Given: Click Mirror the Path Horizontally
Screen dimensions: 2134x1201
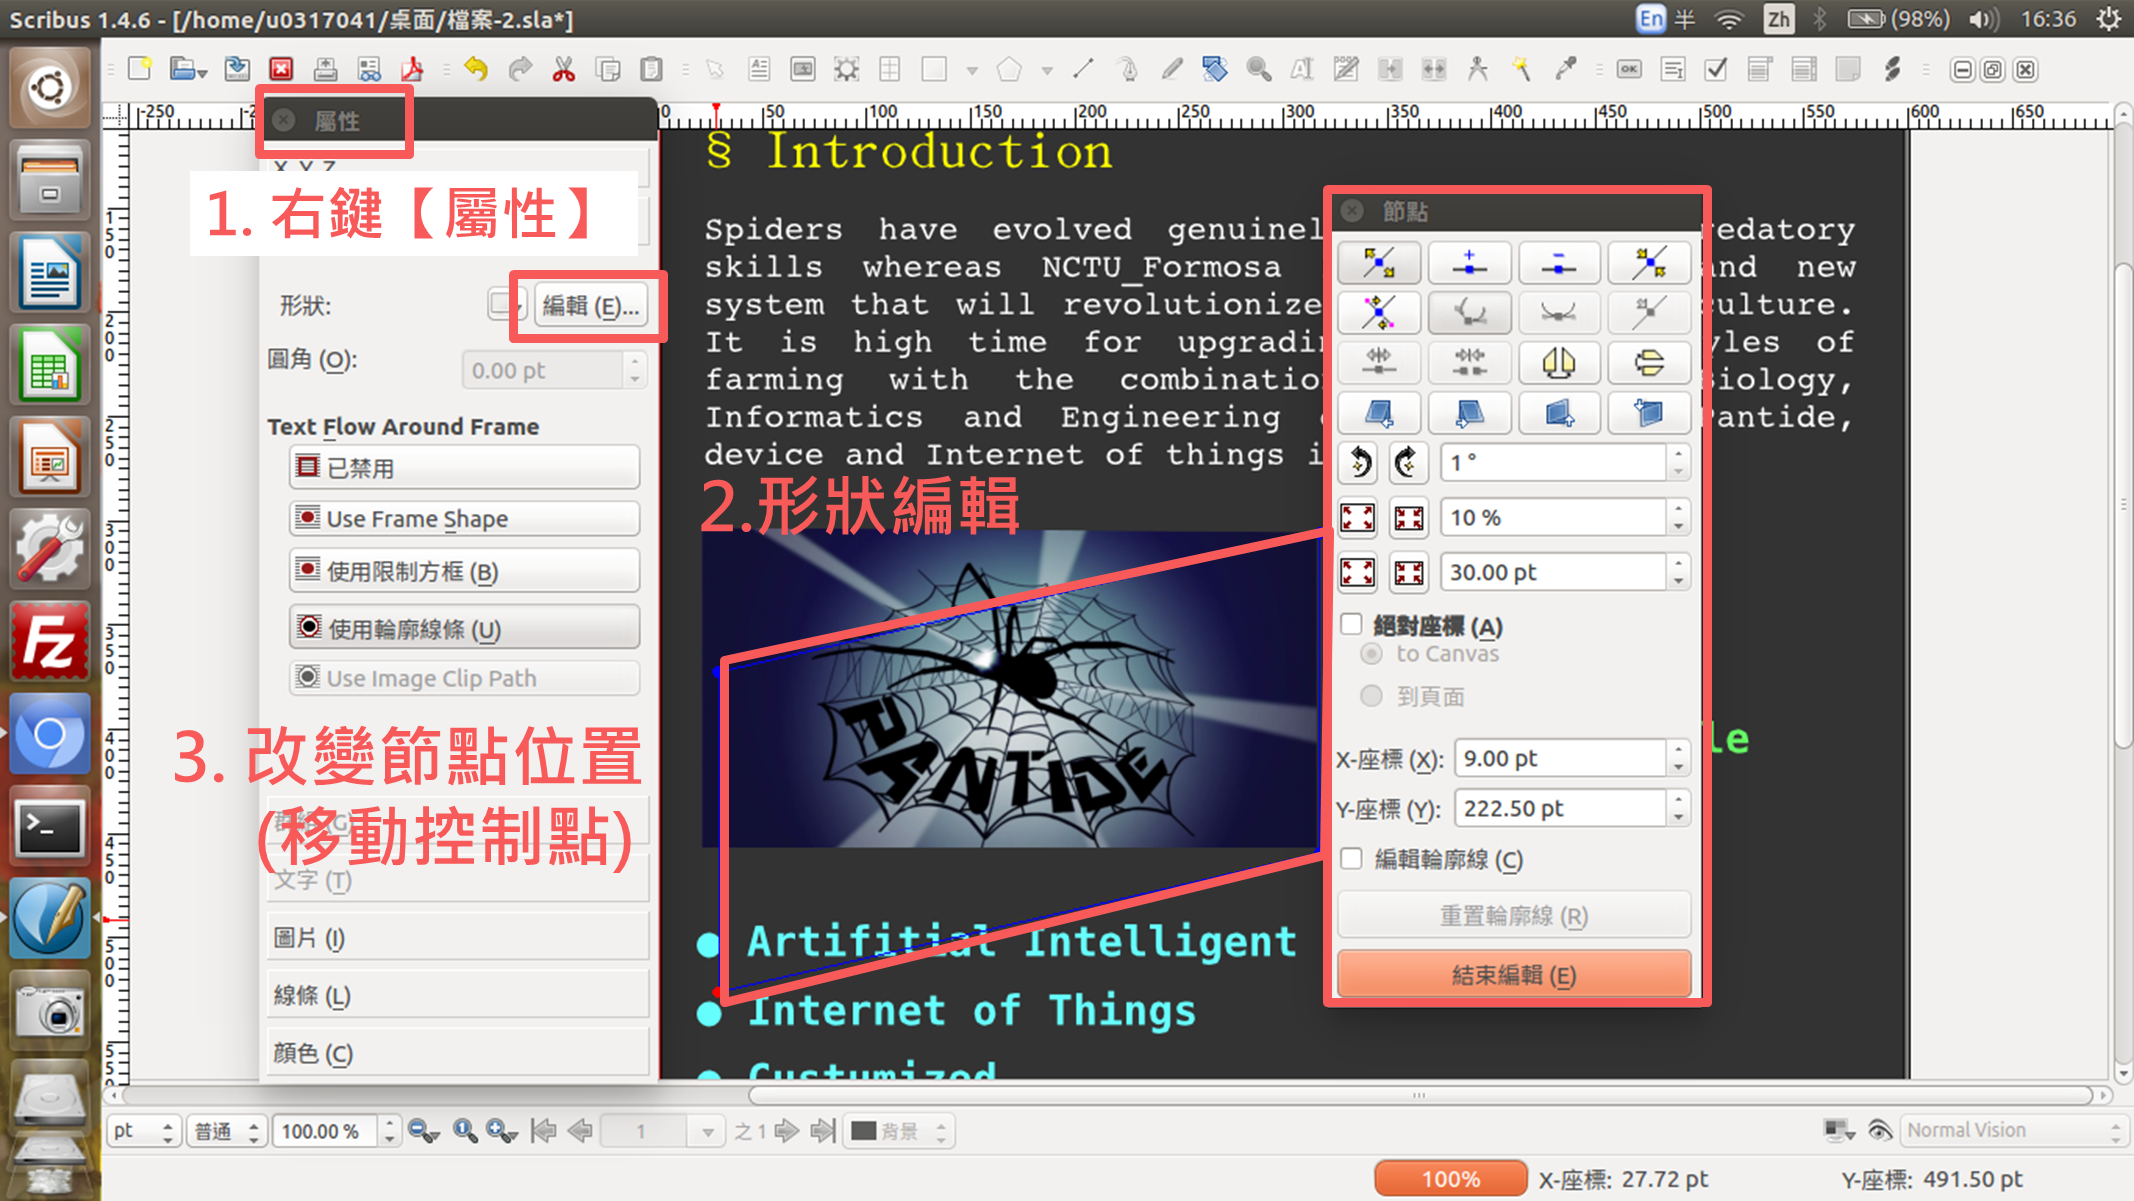Looking at the screenshot, I should click(1559, 363).
